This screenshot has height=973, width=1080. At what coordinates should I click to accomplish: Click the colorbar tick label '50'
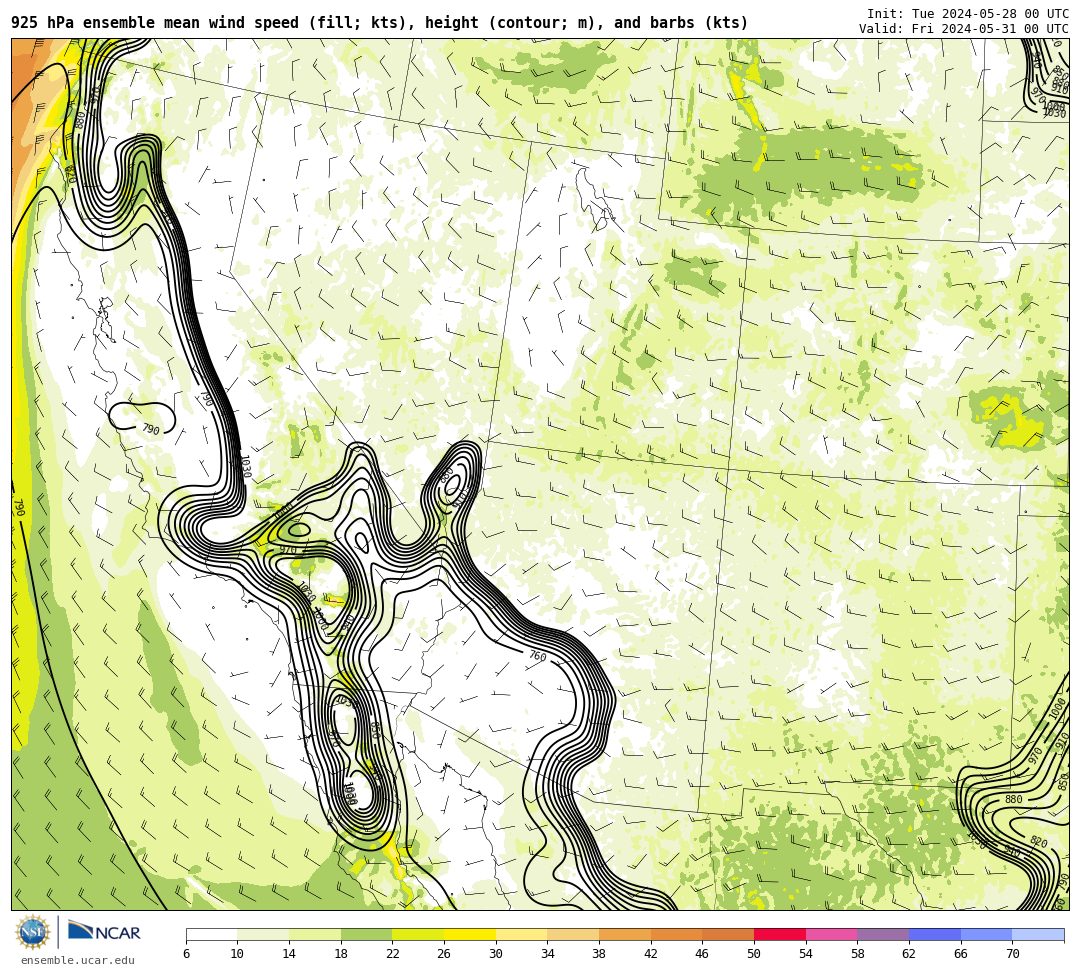(x=754, y=954)
